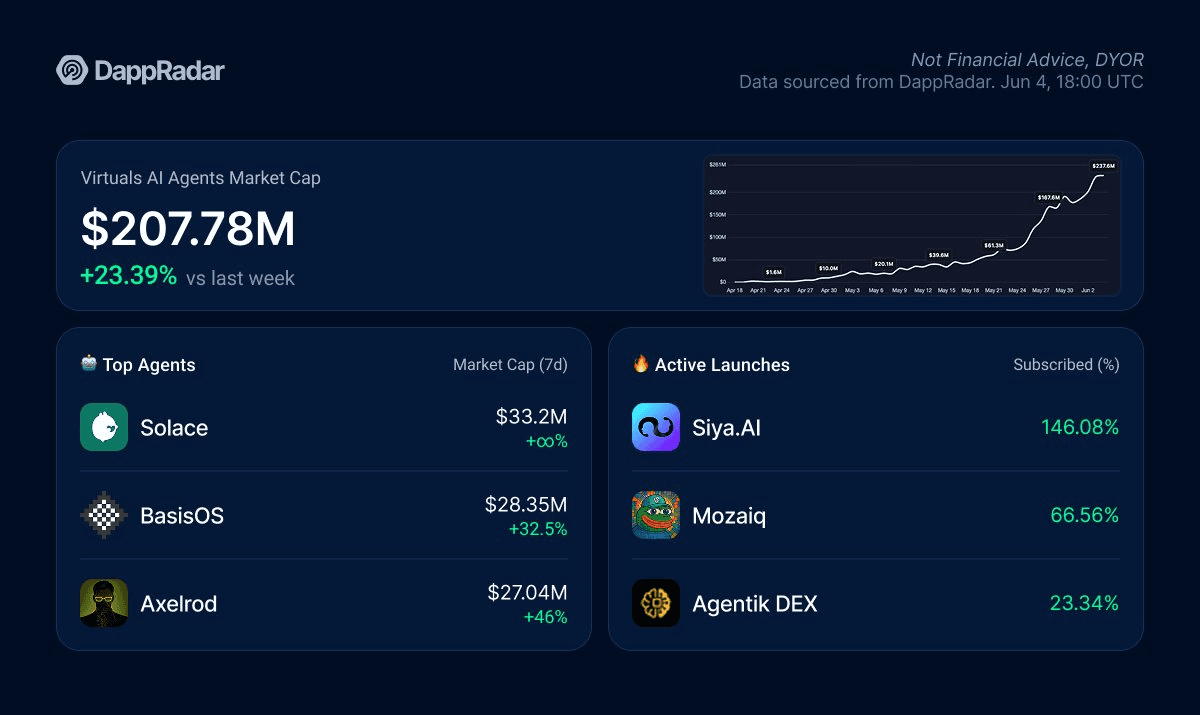This screenshot has width=1200, height=715.
Task: Open the BasisOS agent name
Action: (182, 516)
